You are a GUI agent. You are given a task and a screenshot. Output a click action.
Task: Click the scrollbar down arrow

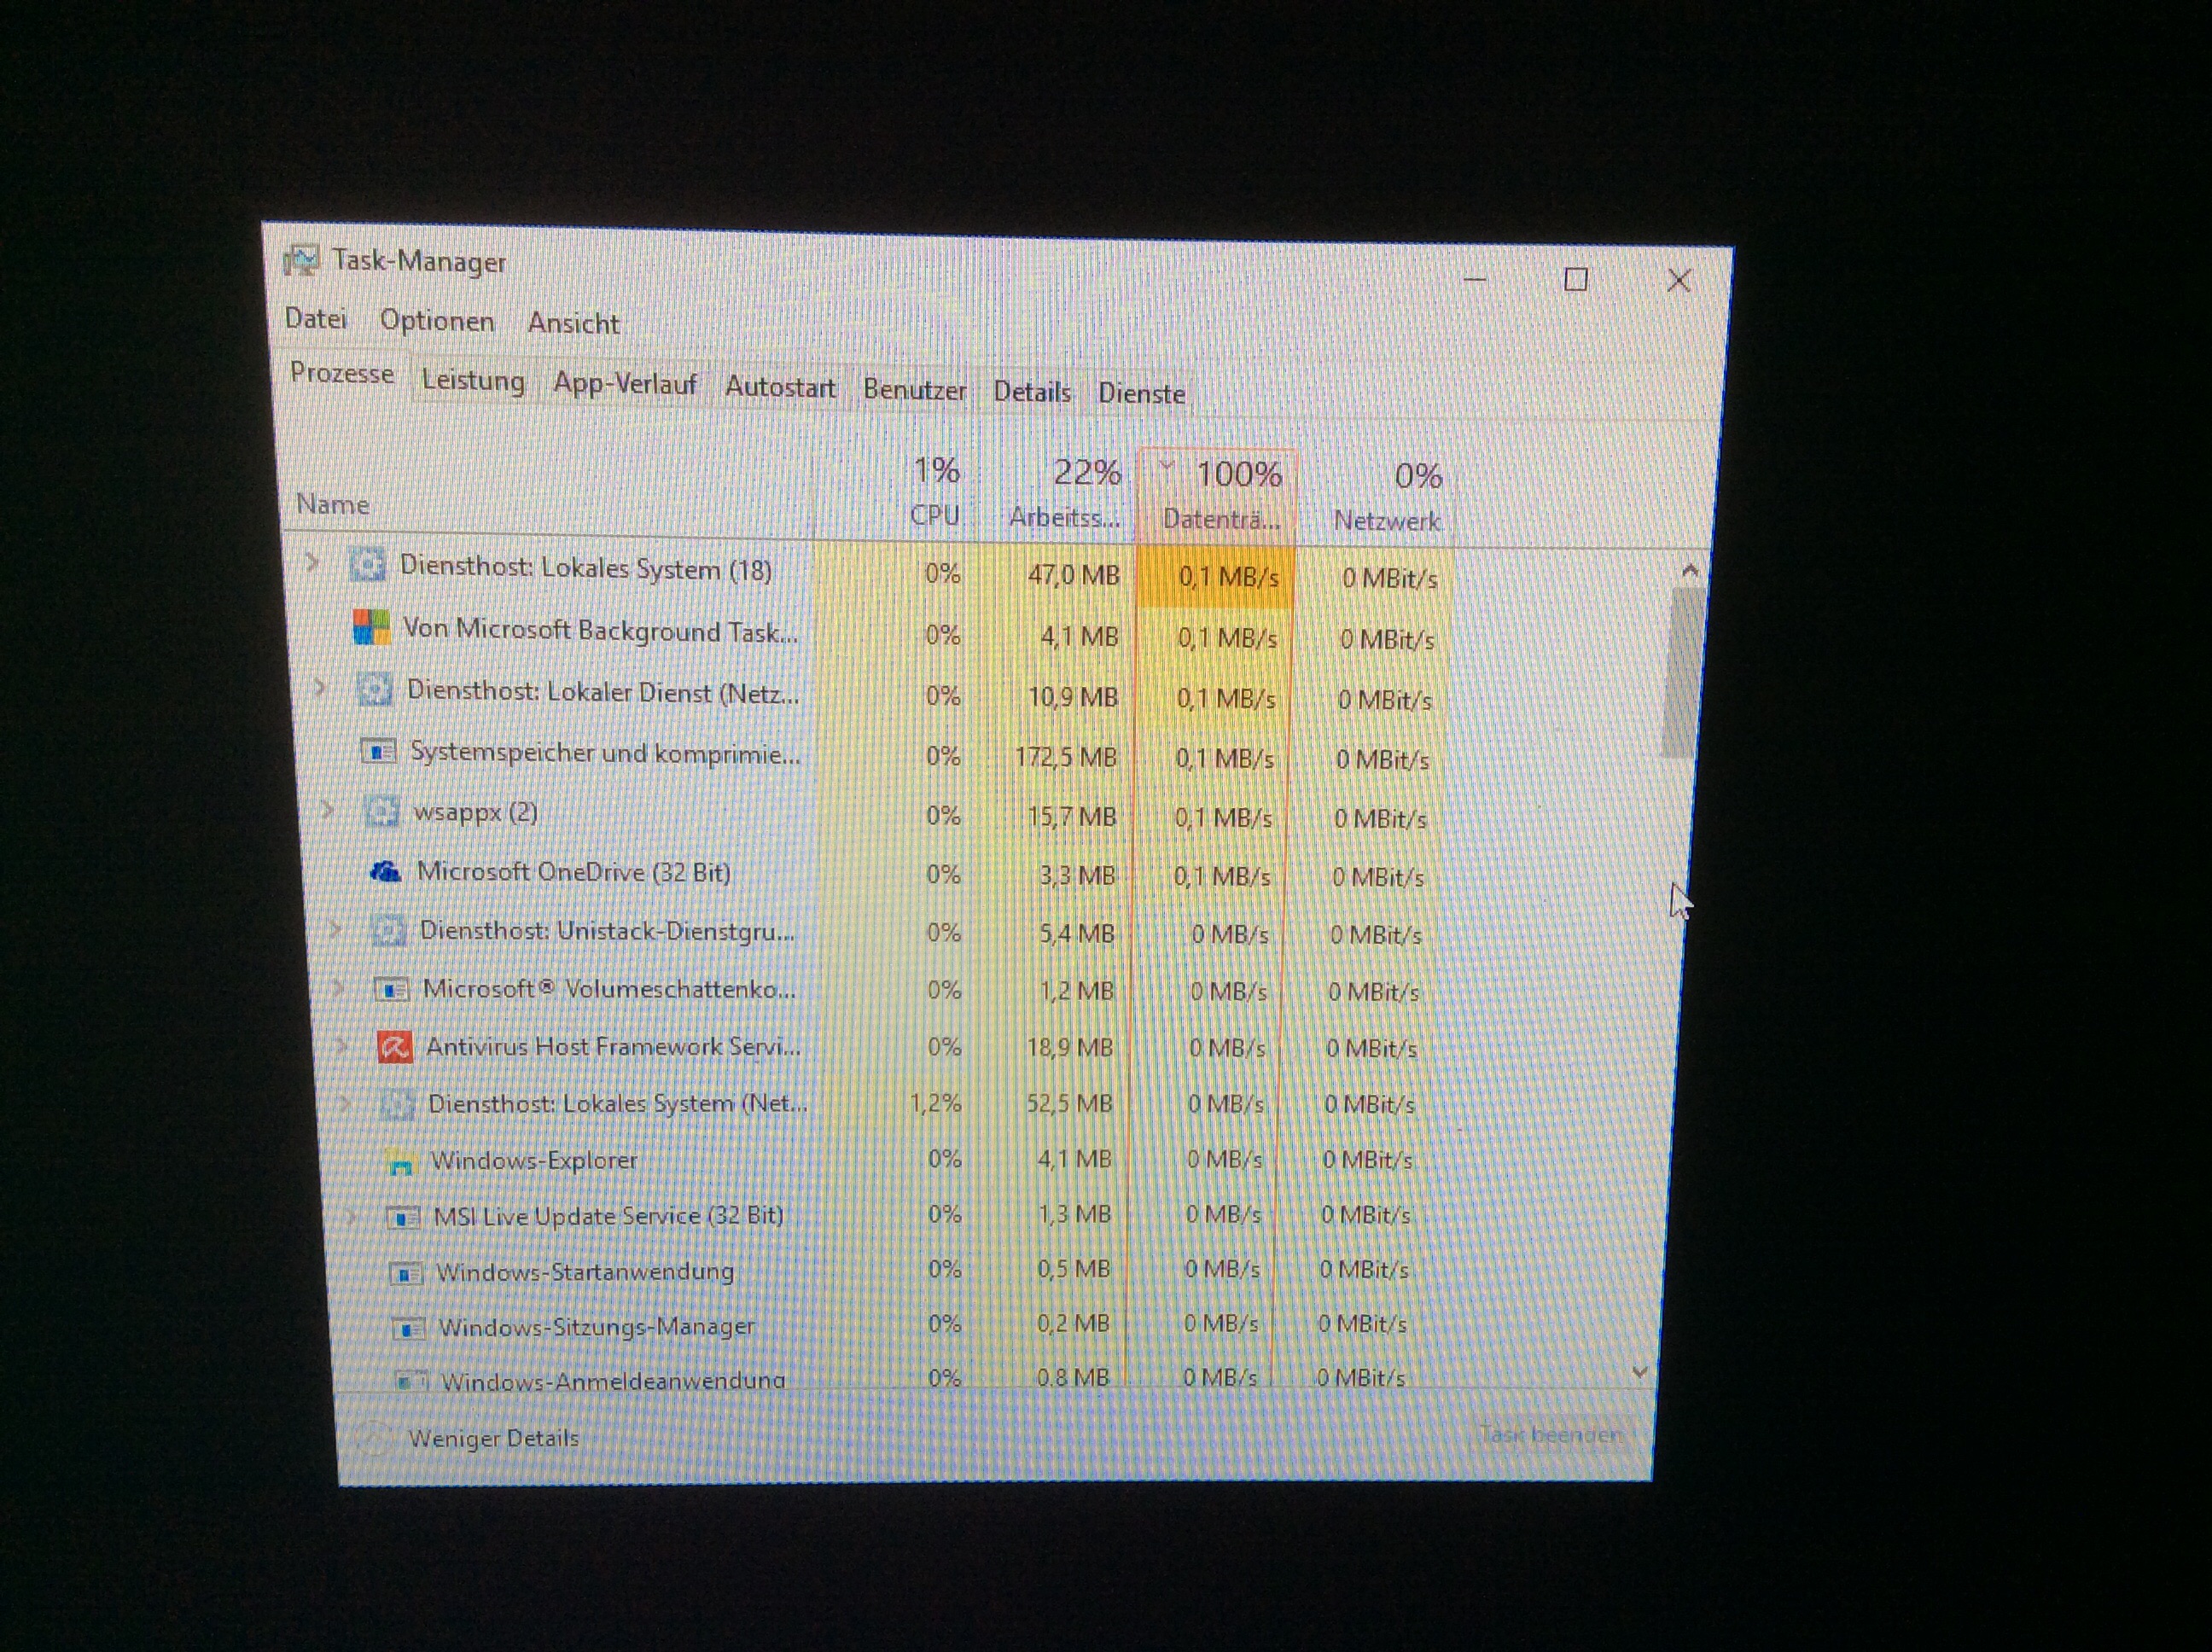pyautogui.click(x=1639, y=1372)
